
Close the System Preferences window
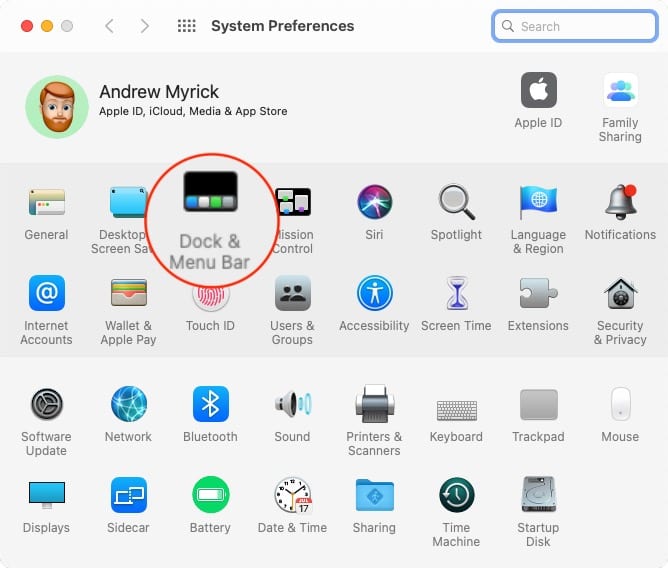click(x=27, y=26)
